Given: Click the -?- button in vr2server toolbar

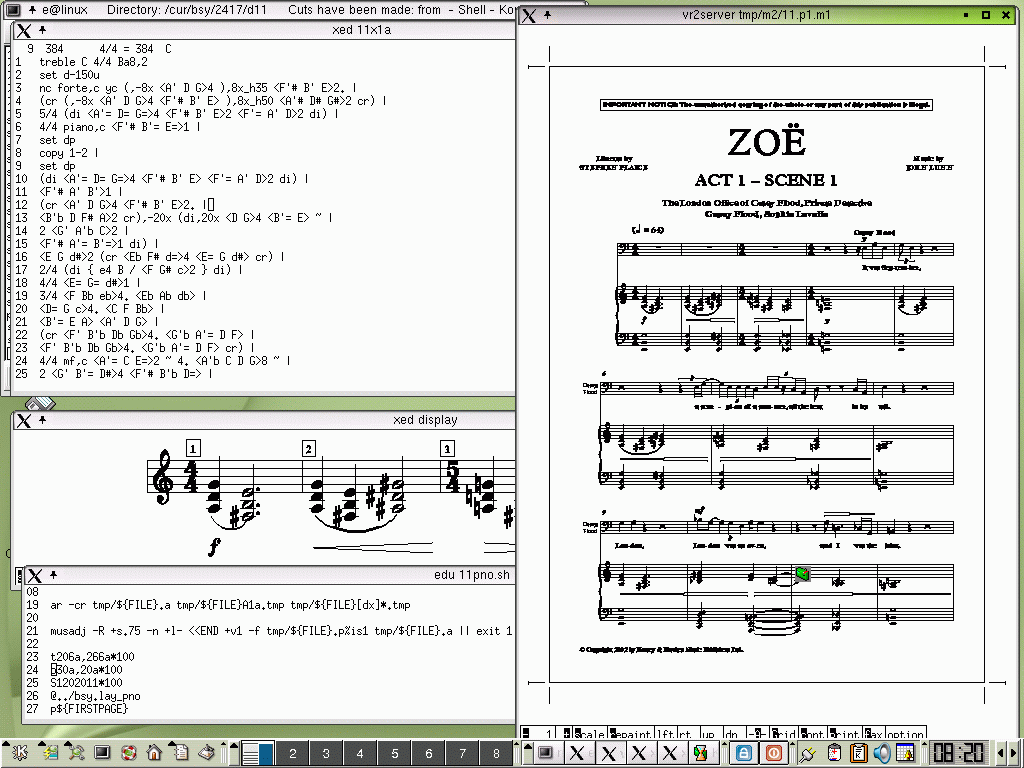Looking at the screenshot, I should tap(756, 734).
